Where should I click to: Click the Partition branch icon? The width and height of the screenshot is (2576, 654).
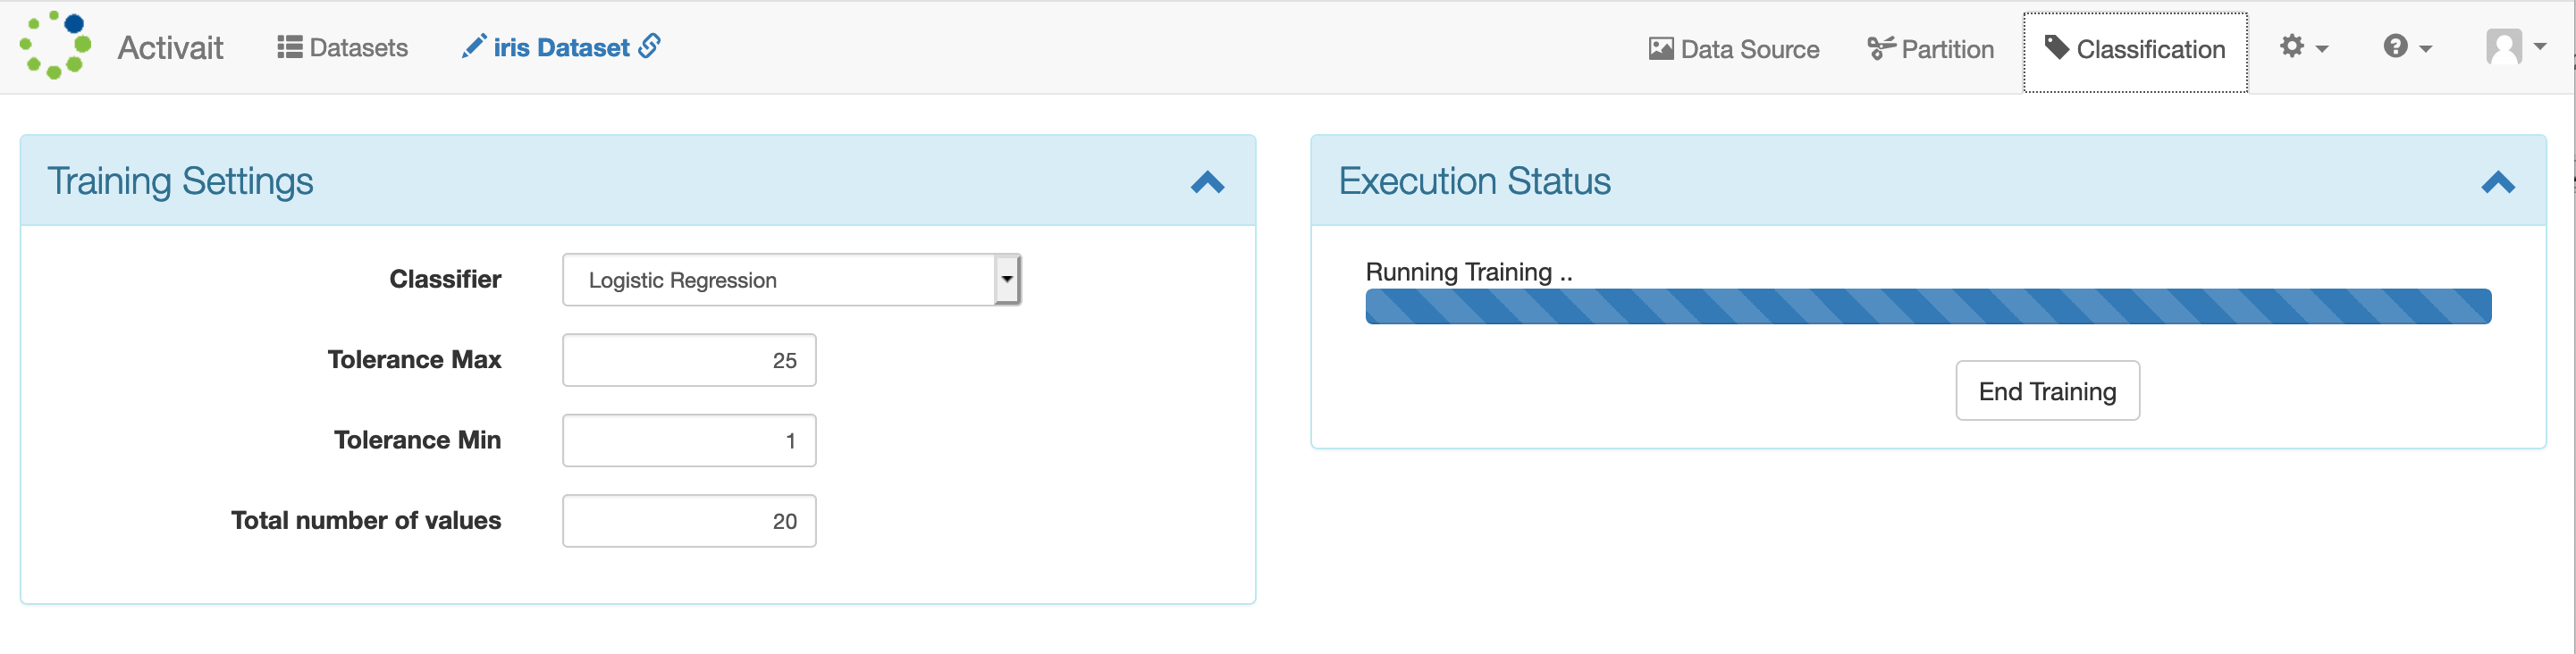point(1881,48)
